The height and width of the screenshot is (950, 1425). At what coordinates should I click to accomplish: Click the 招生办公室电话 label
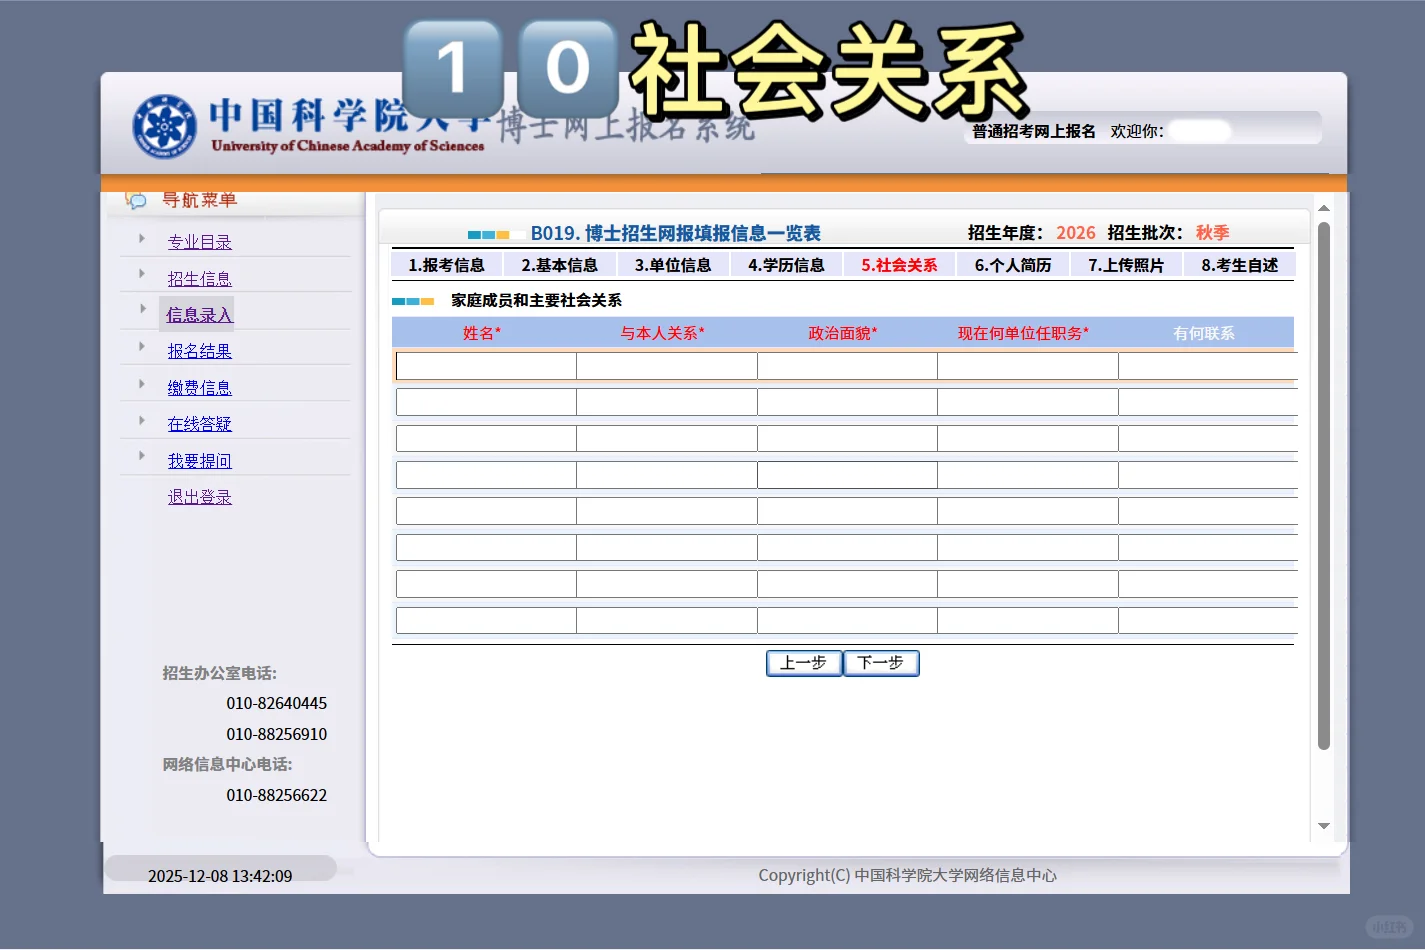click(220, 673)
